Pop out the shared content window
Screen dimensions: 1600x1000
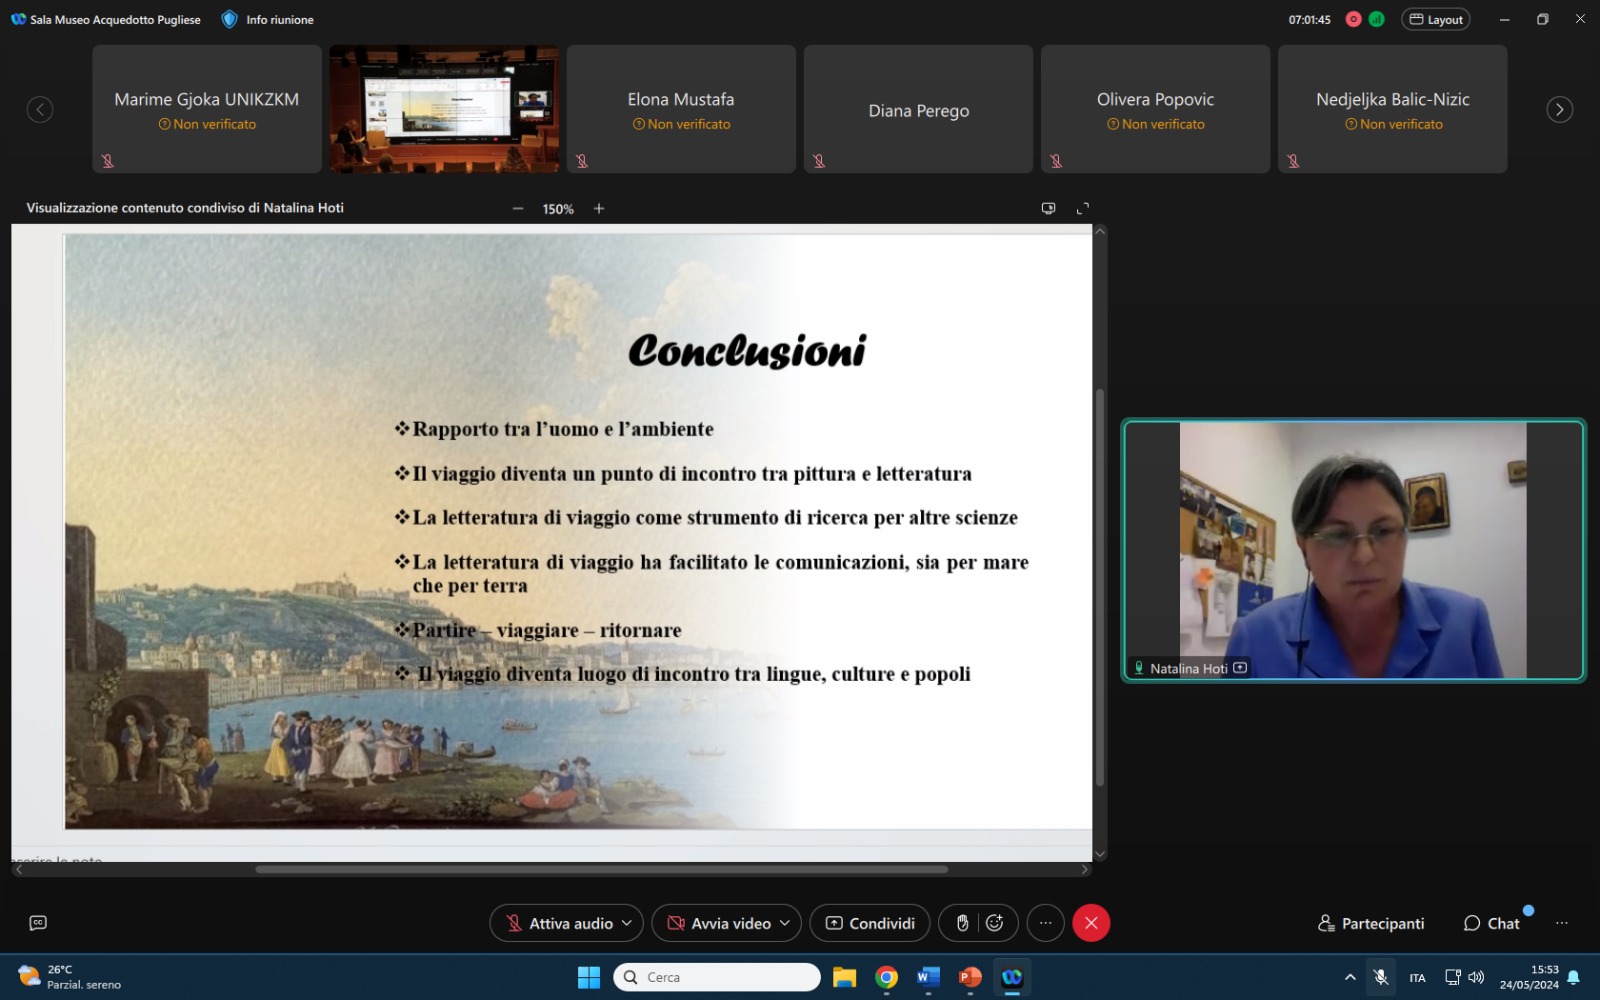coord(1048,209)
